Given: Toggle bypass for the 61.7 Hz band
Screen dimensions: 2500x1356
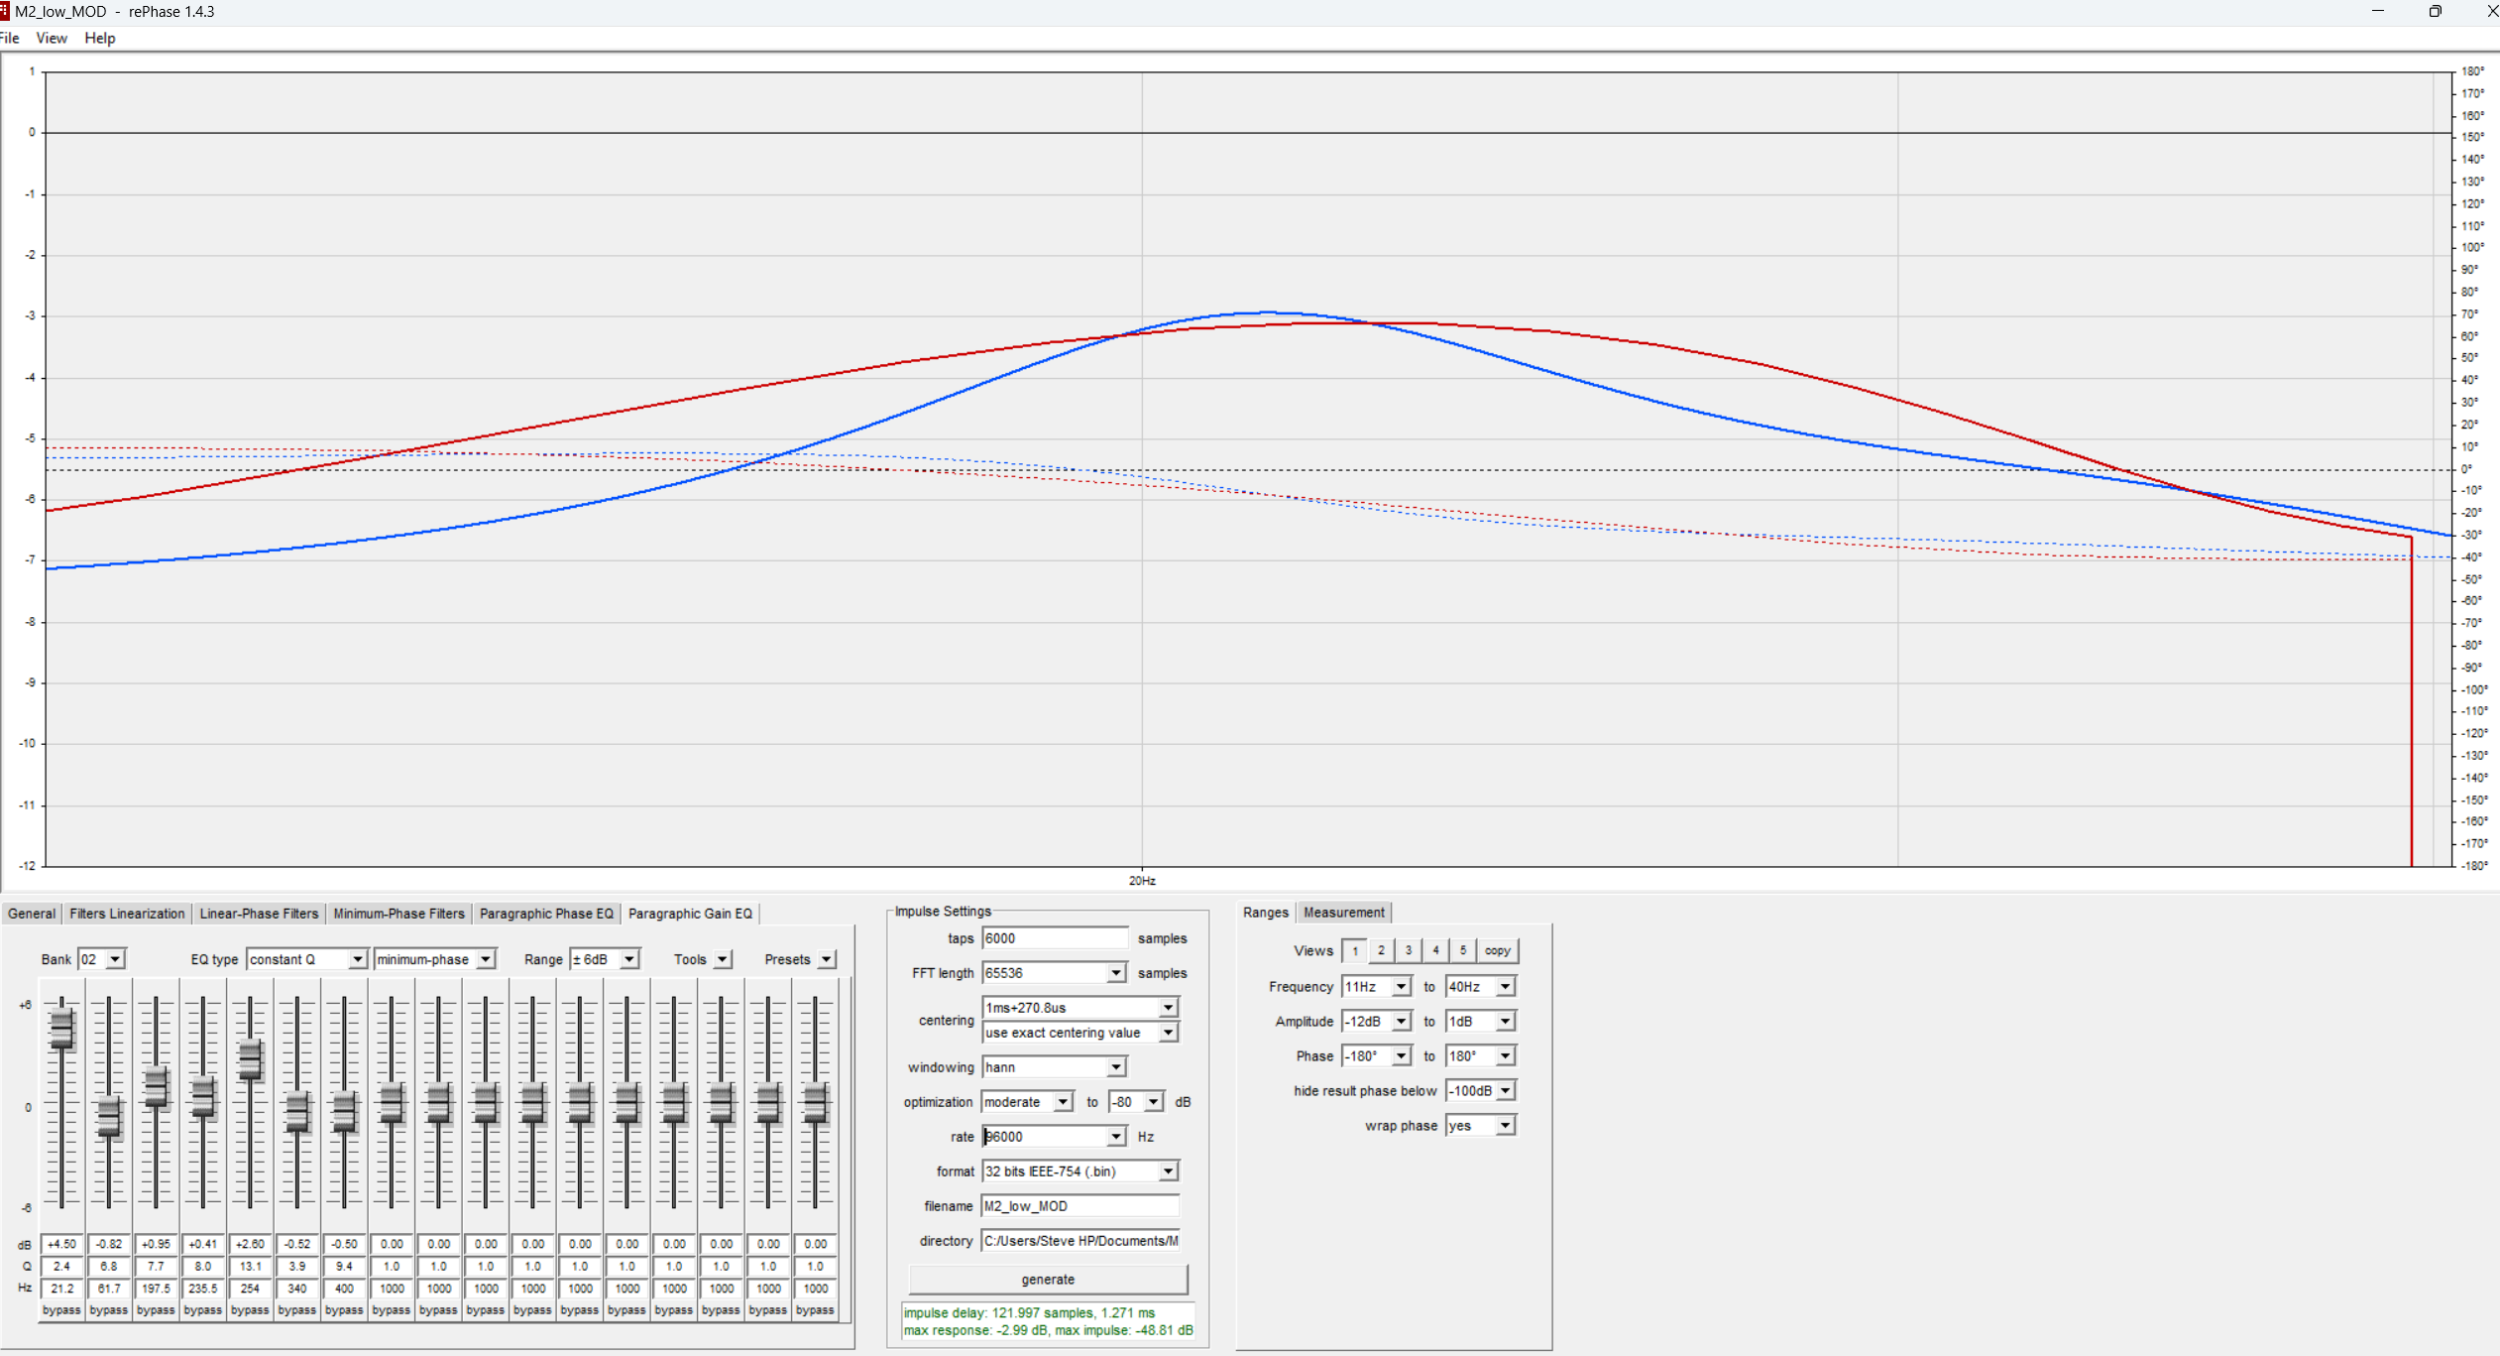Looking at the screenshot, I should 108,1310.
